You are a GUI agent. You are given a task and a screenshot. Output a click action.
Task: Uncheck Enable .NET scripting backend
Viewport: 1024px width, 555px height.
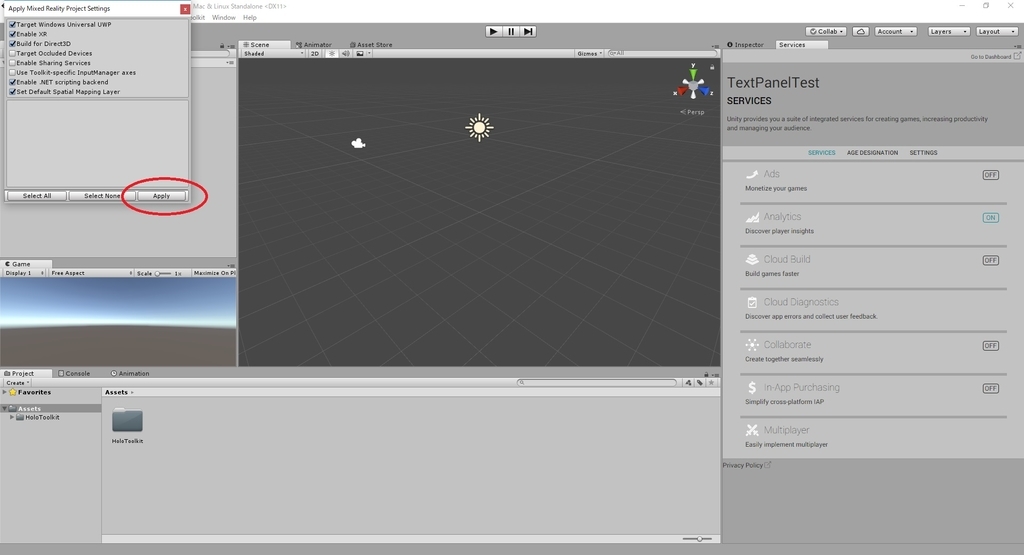[x=12, y=82]
